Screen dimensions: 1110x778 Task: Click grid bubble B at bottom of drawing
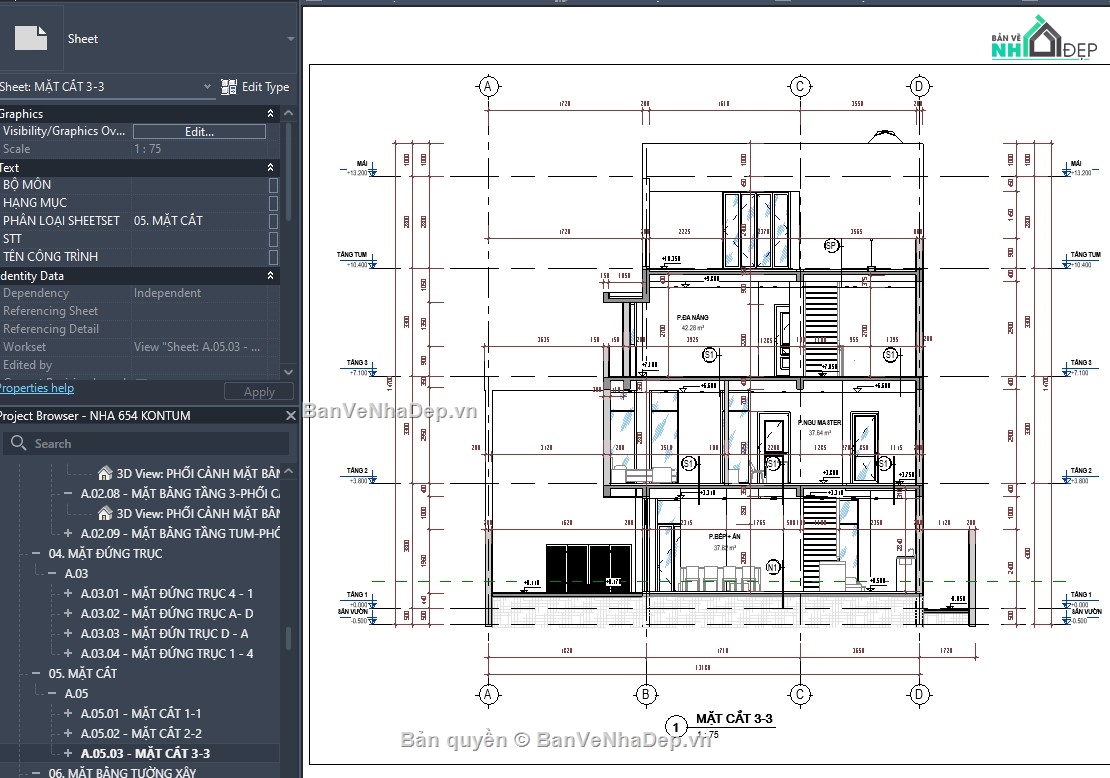click(645, 694)
